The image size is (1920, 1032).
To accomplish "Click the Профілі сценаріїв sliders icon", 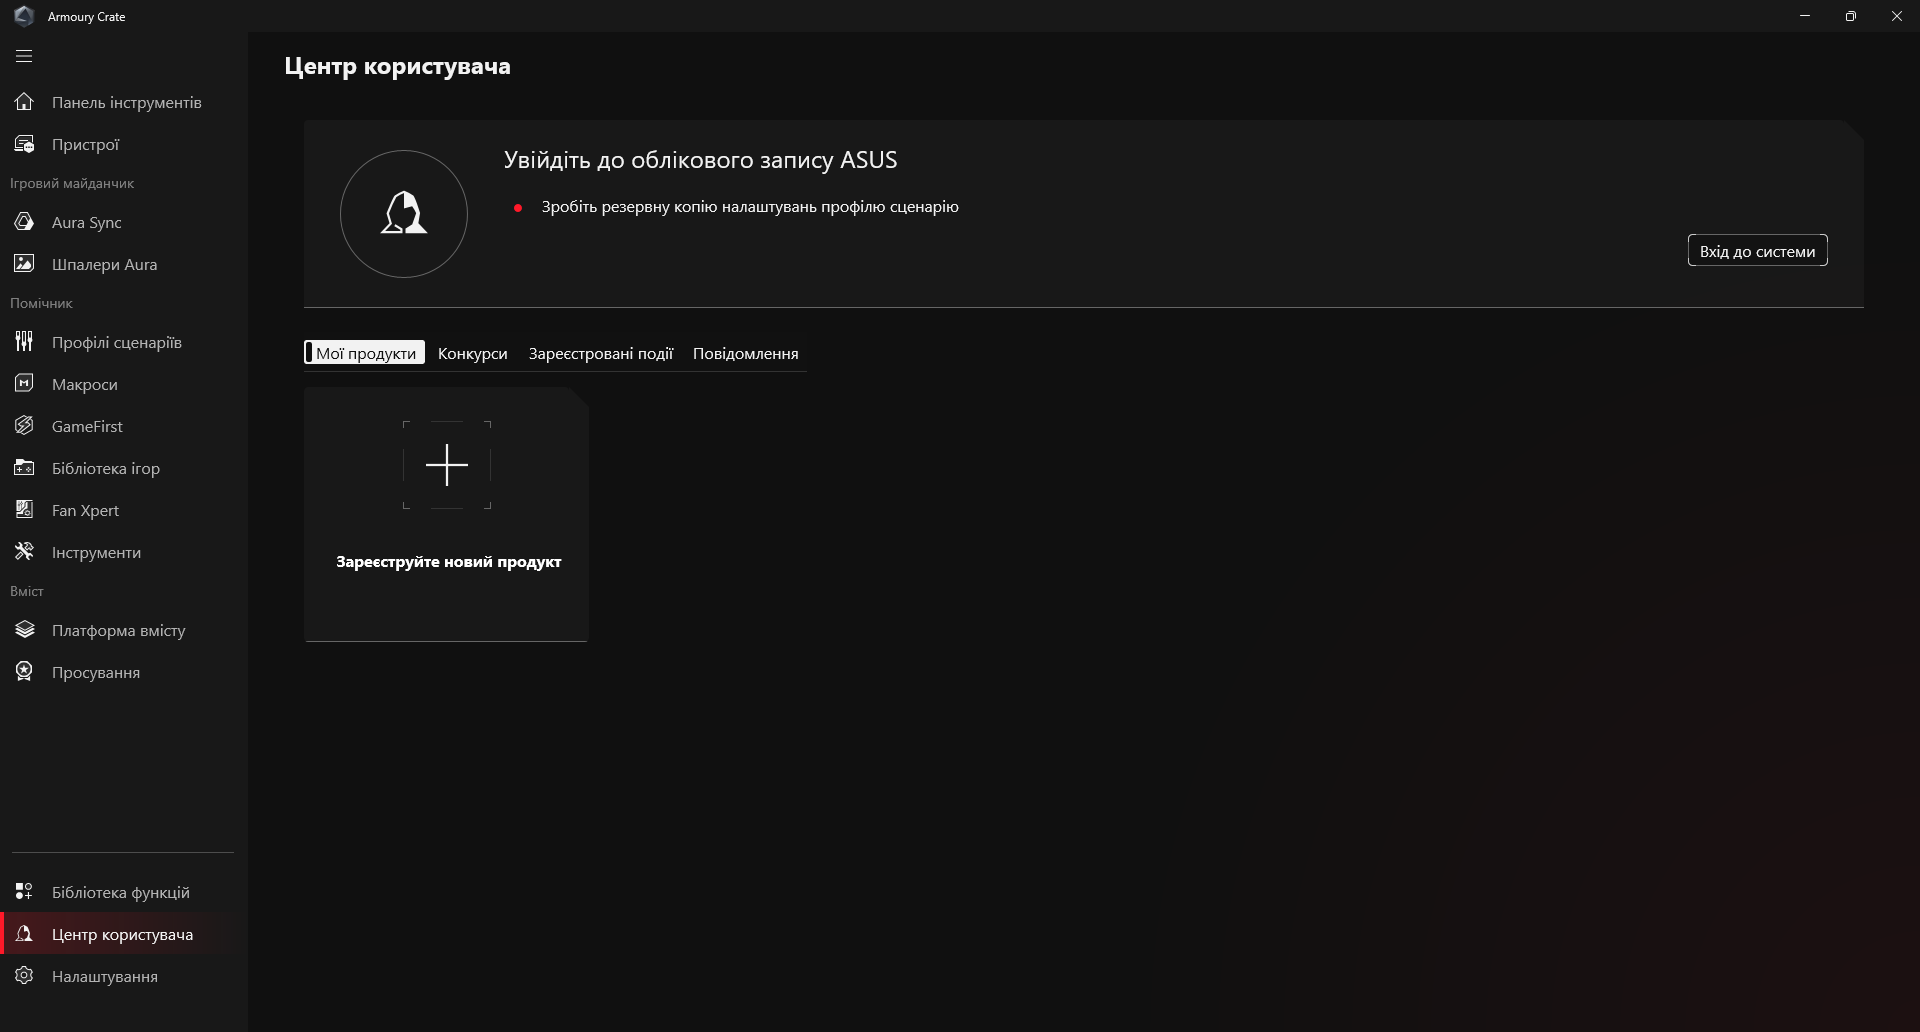I will pyautogui.click(x=24, y=342).
